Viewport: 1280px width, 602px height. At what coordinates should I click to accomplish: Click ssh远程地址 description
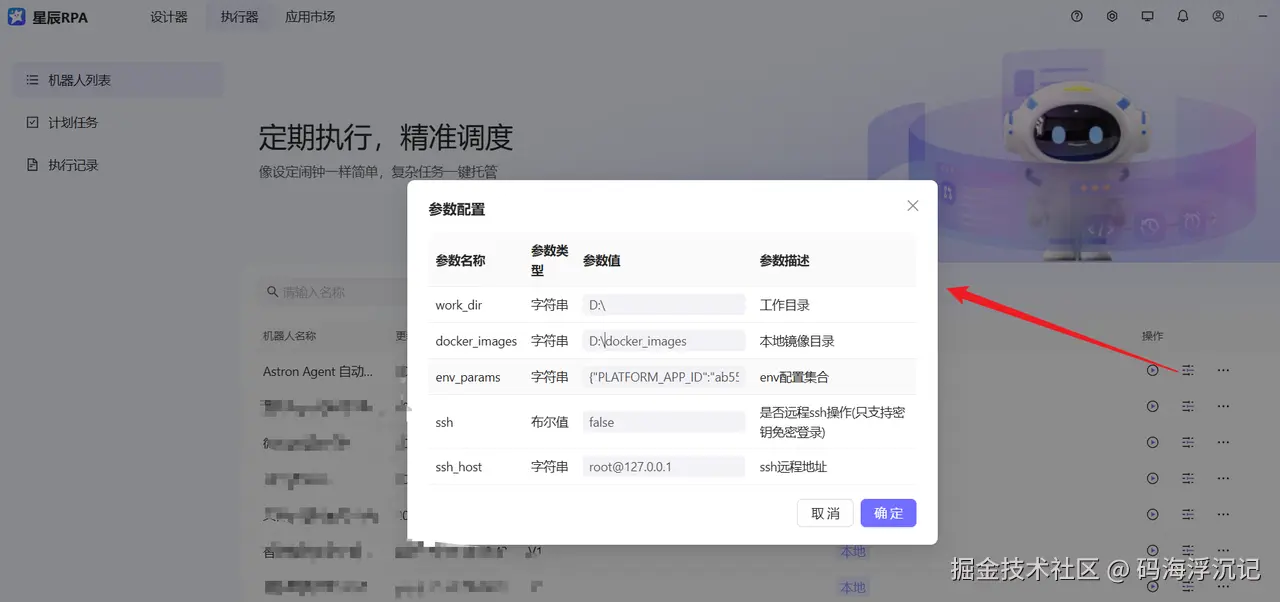tap(794, 467)
